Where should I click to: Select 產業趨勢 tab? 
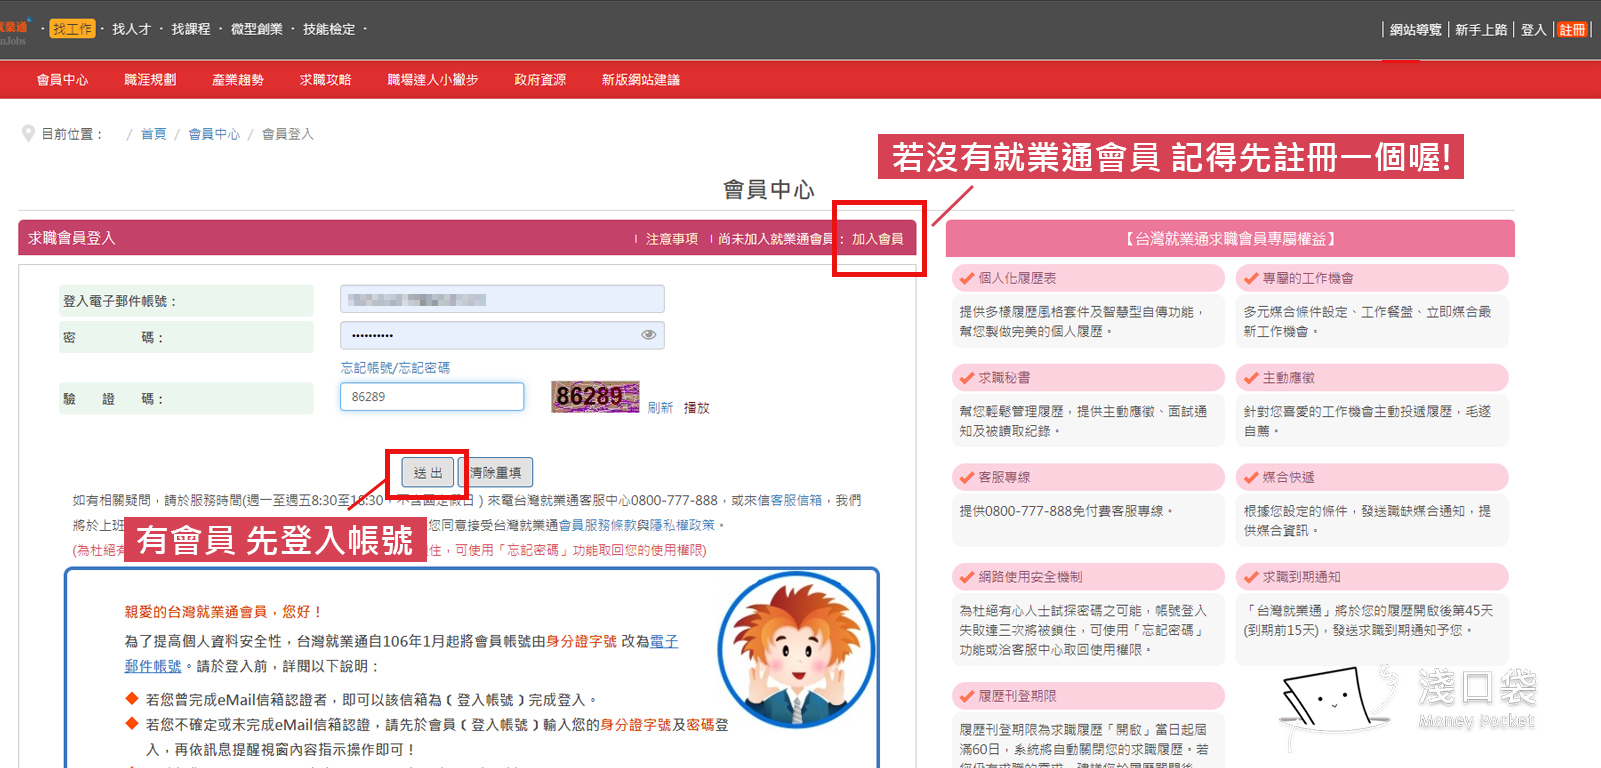click(x=238, y=80)
